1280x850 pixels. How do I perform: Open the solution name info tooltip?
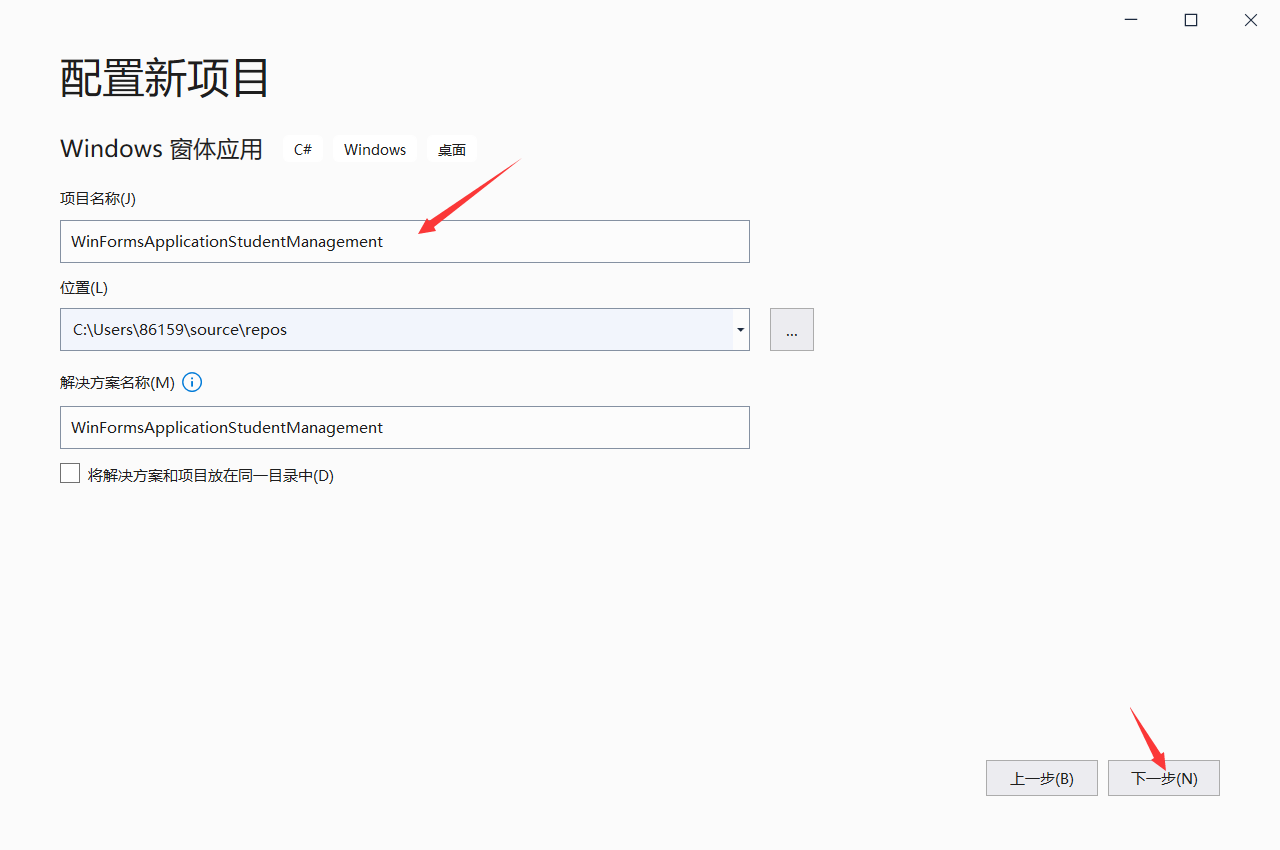coord(191,381)
